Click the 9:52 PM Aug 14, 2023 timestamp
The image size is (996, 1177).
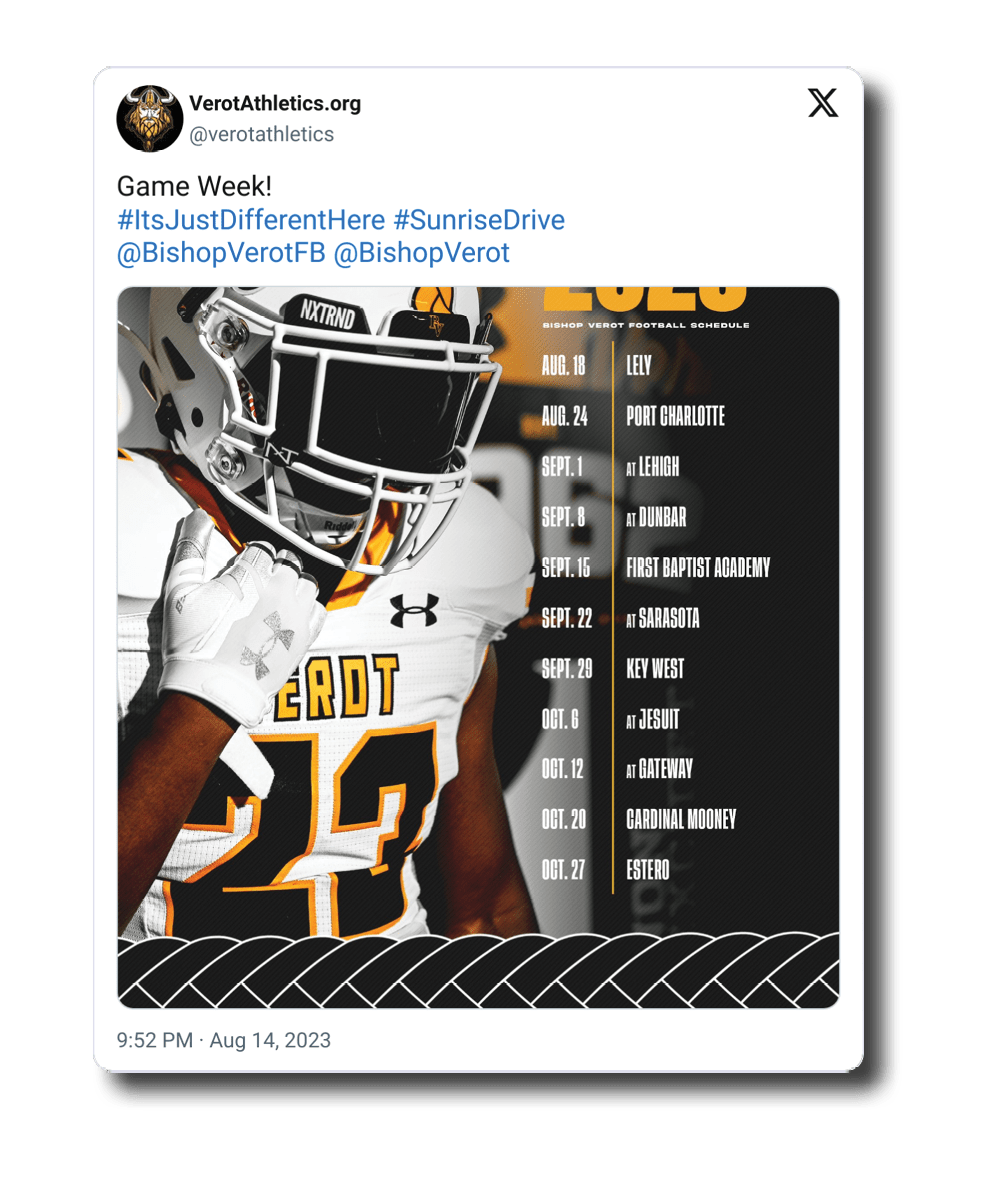[223, 1040]
